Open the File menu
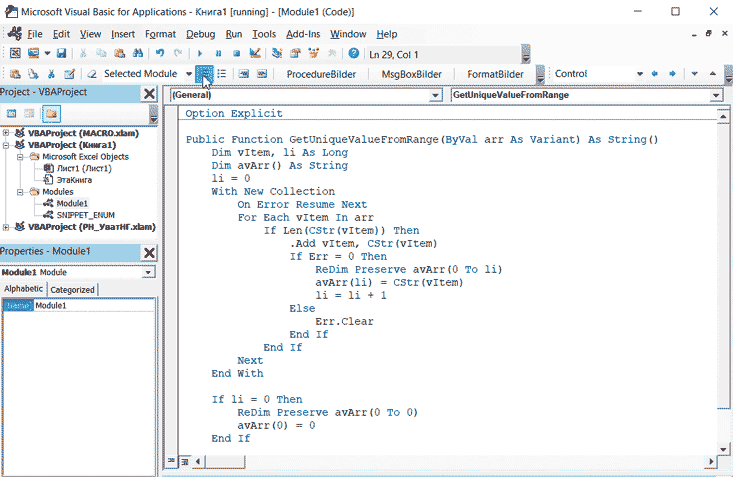 [35, 34]
